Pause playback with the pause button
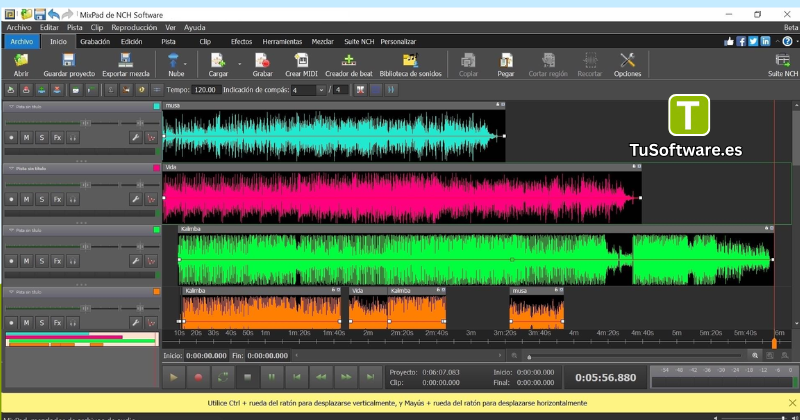 coord(272,377)
